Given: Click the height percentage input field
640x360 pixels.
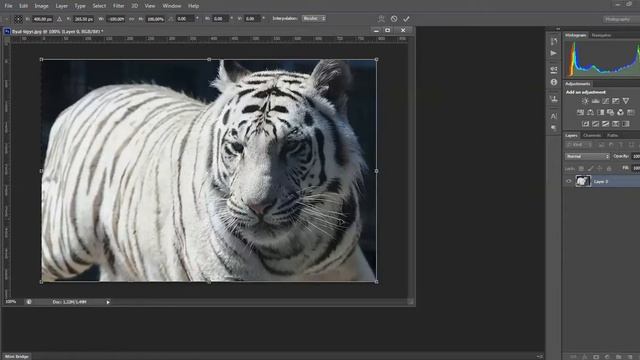Looking at the screenshot, I should tap(155, 19).
